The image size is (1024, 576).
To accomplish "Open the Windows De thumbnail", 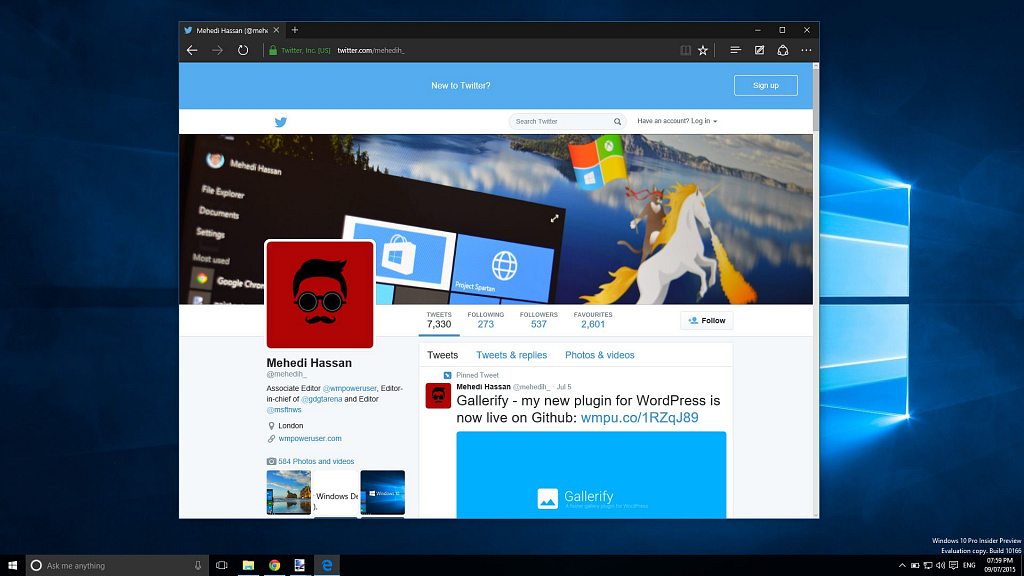I will pos(336,492).
